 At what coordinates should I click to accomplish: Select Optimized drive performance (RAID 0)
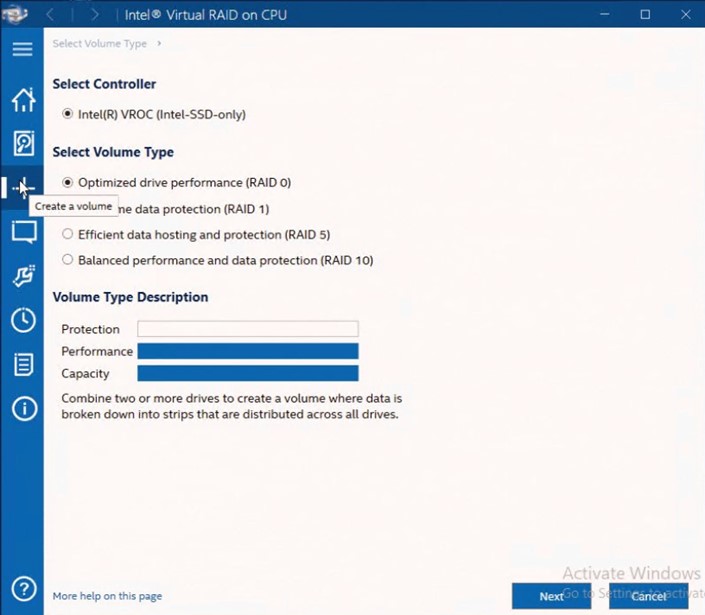[68, 183]
